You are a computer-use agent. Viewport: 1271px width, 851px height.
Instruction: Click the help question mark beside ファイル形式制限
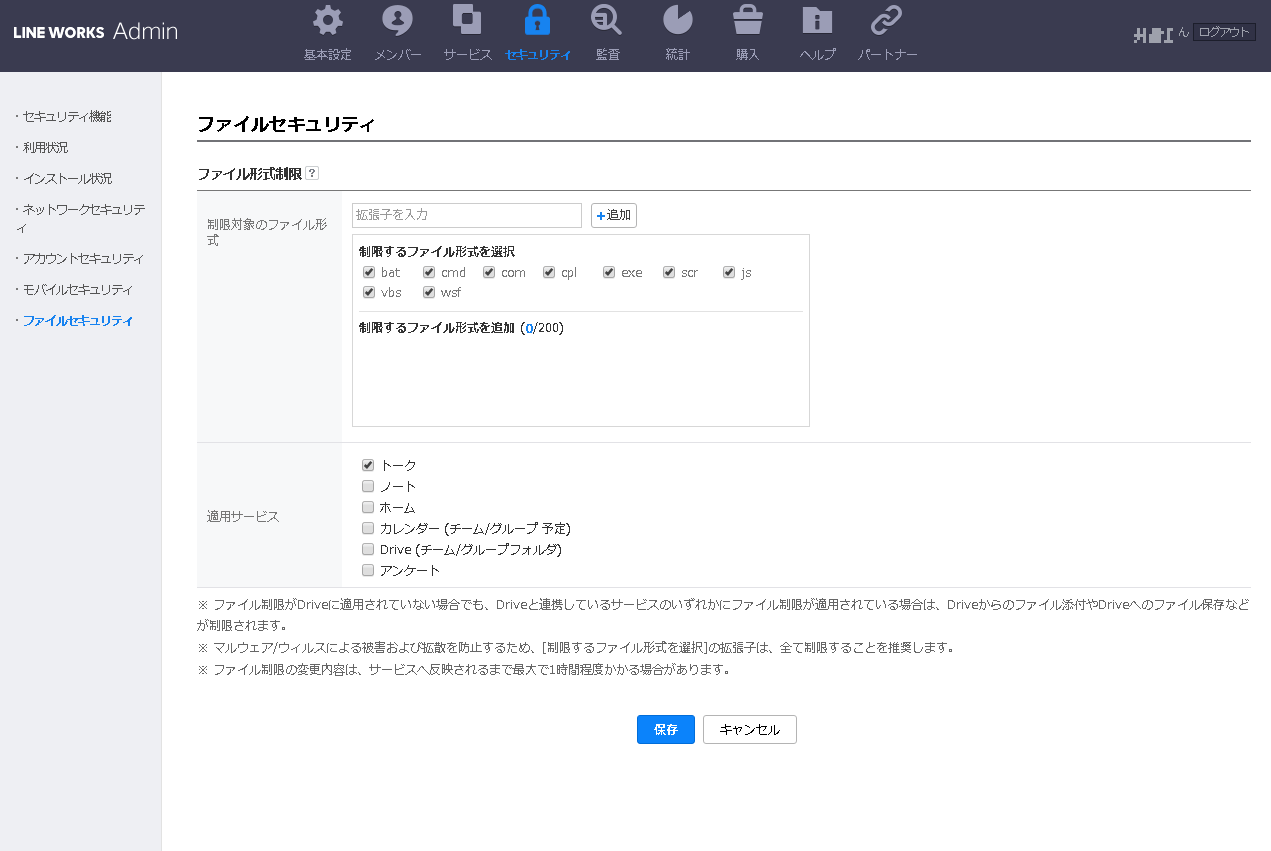312,173
